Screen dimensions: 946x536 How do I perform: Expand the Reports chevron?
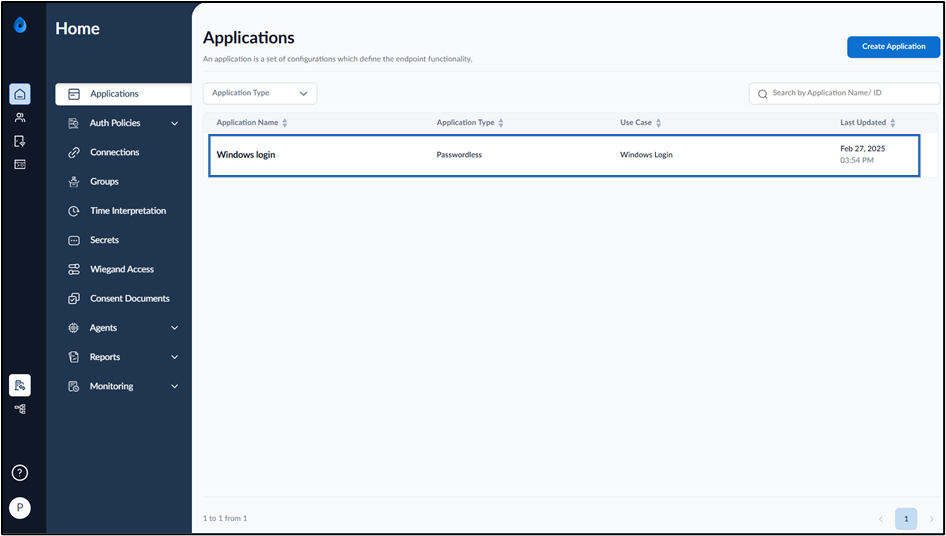(175, 357)
